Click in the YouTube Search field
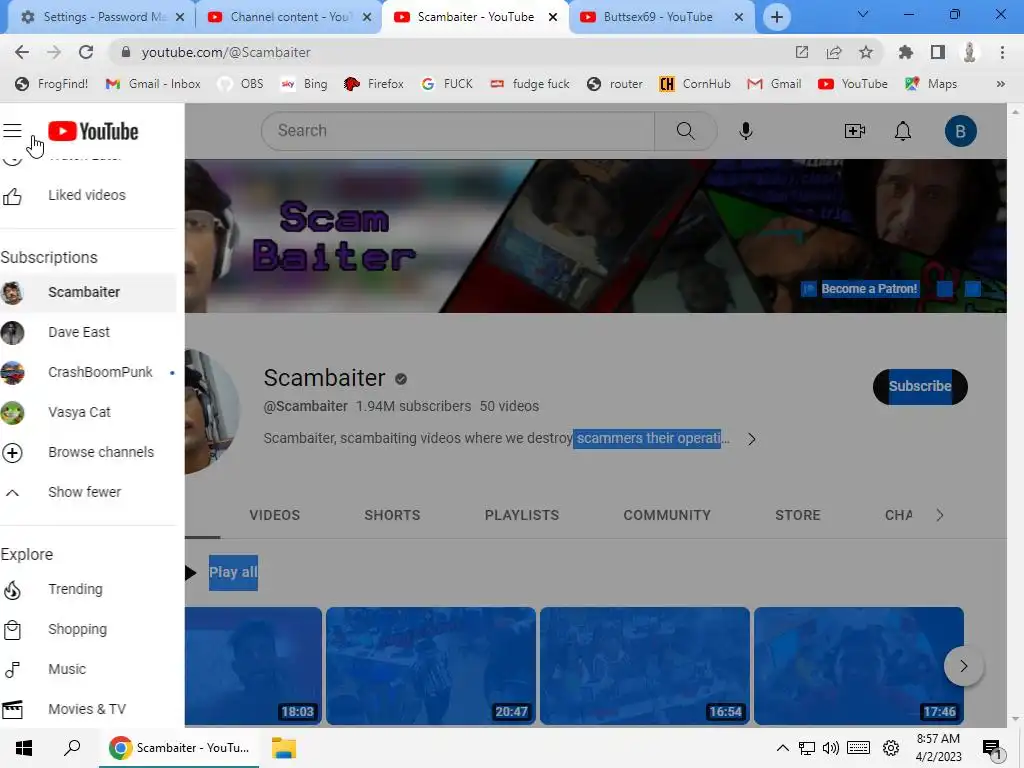1024x768 pixels. pos(458,131)
